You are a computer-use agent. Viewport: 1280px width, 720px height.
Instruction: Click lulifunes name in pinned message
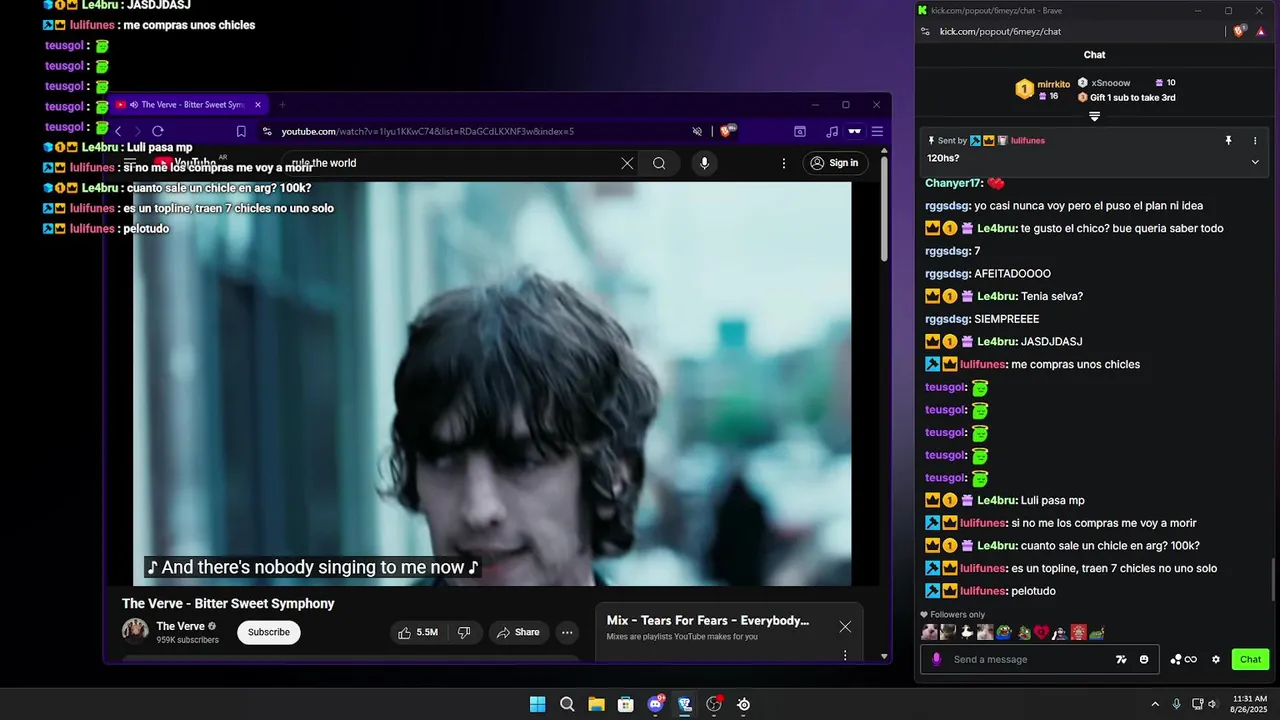1027,141
